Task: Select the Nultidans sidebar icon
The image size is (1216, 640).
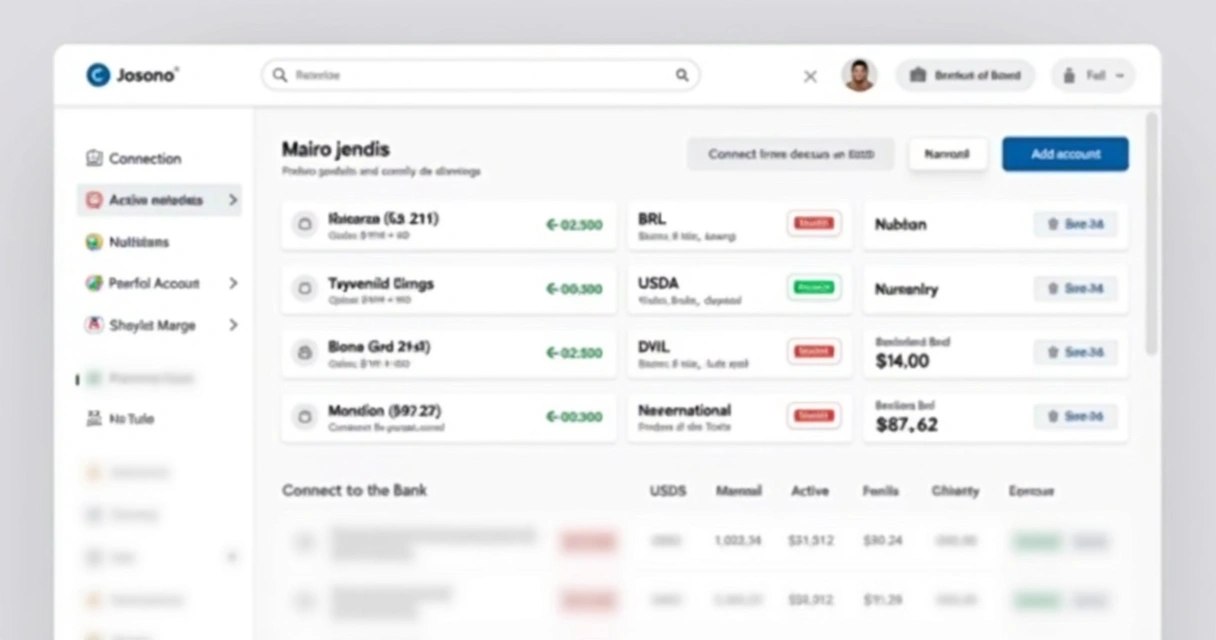Action: pyautogui.click(x=94, y=242)
